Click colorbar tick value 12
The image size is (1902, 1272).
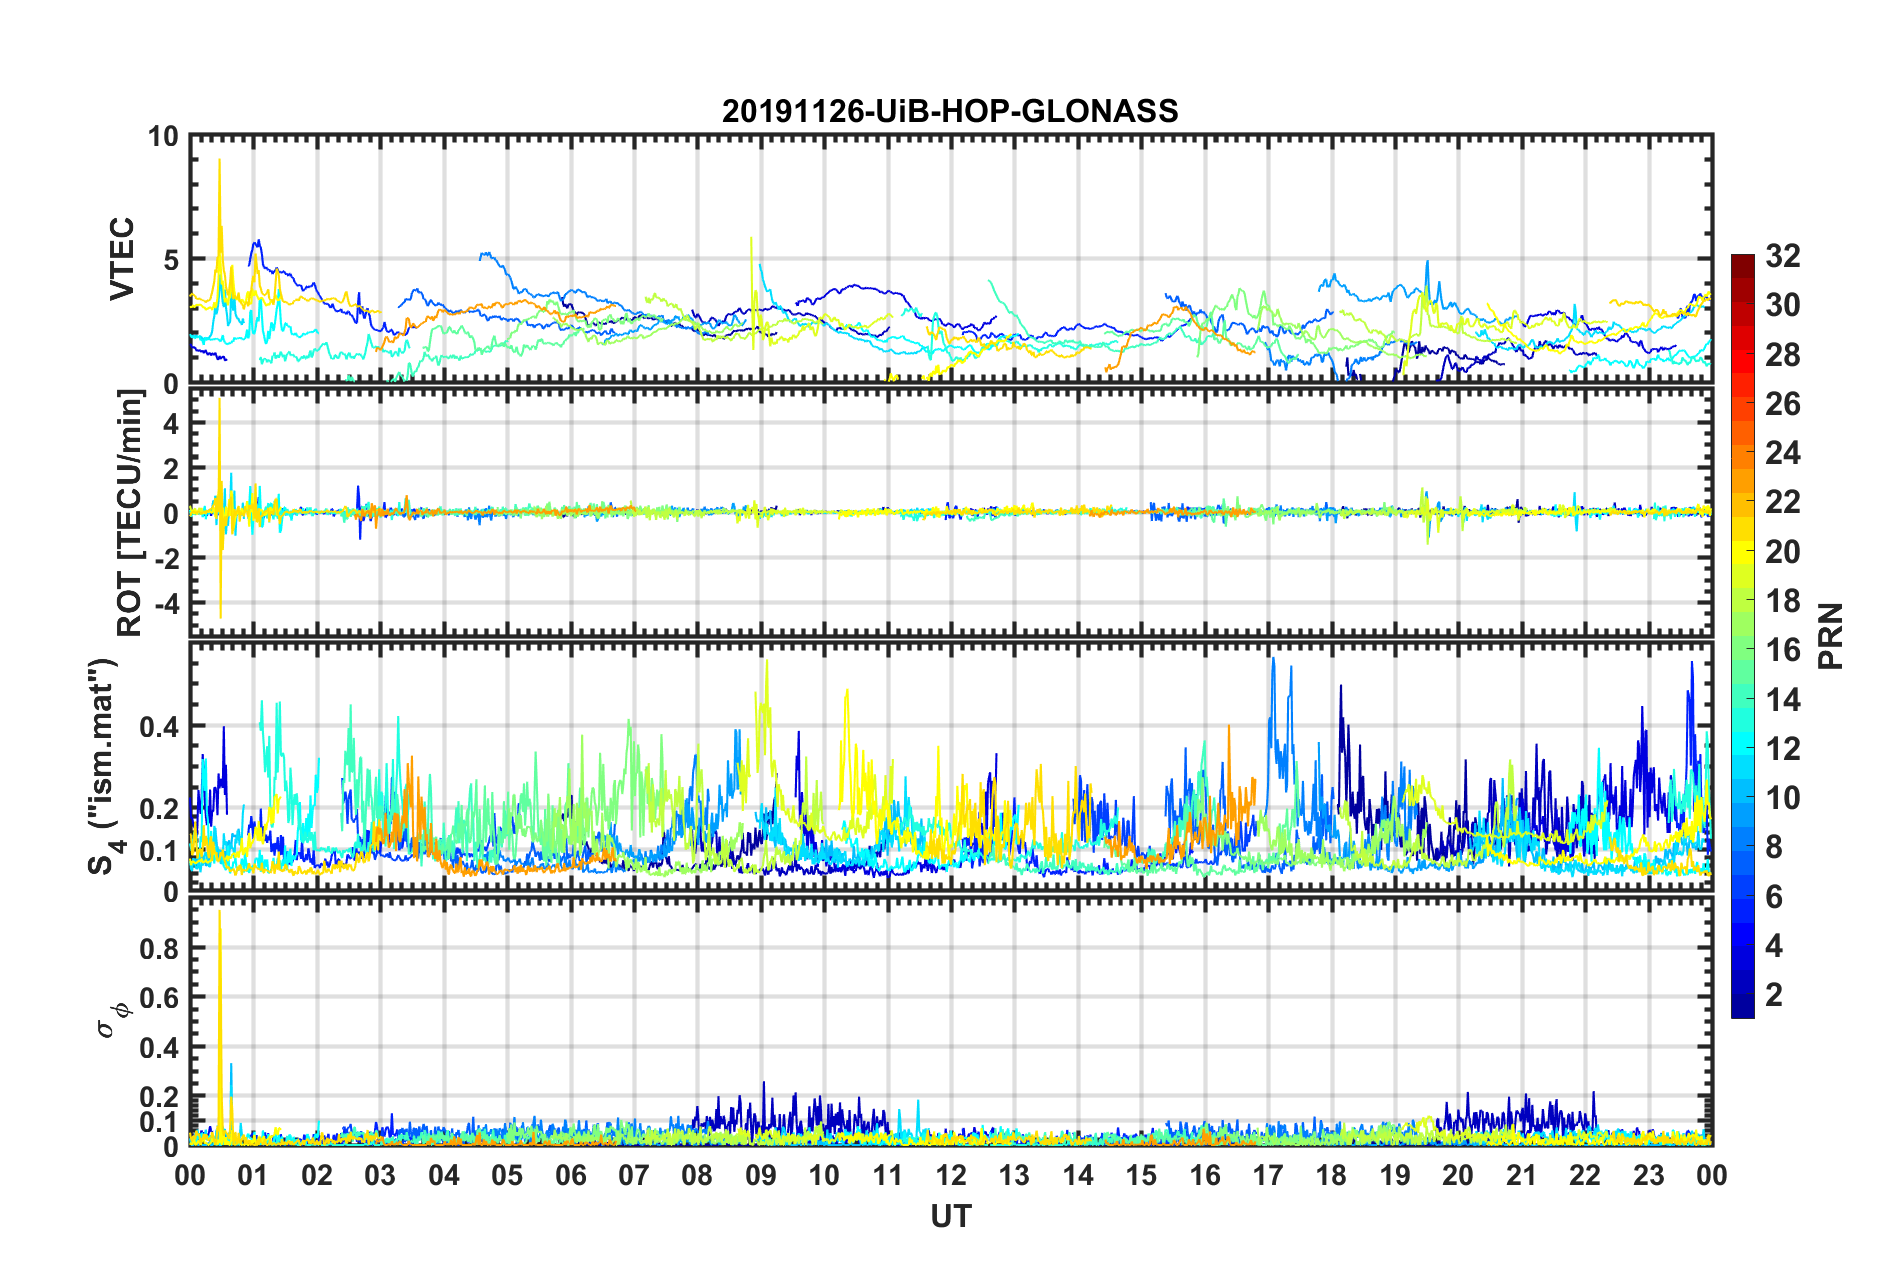1782,749
